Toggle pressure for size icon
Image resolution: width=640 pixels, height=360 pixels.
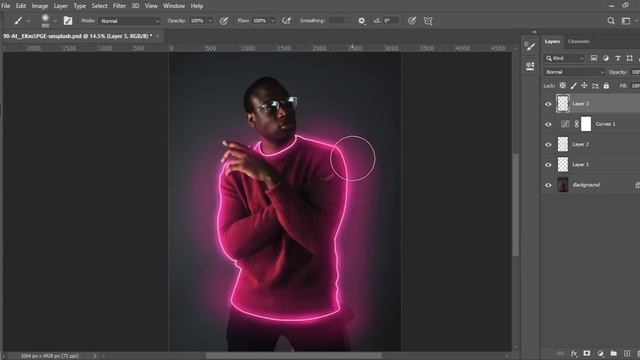412,21
